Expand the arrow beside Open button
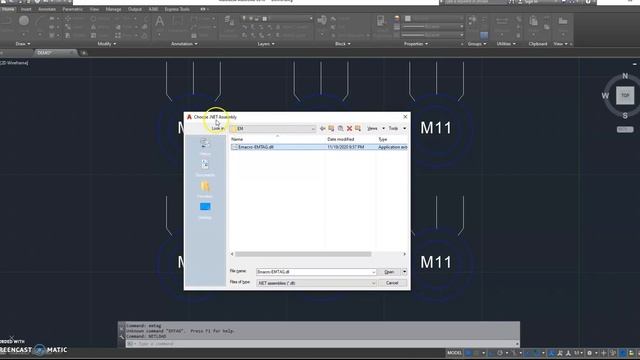Screen dimensions: 640x360 tap(404, 272)
